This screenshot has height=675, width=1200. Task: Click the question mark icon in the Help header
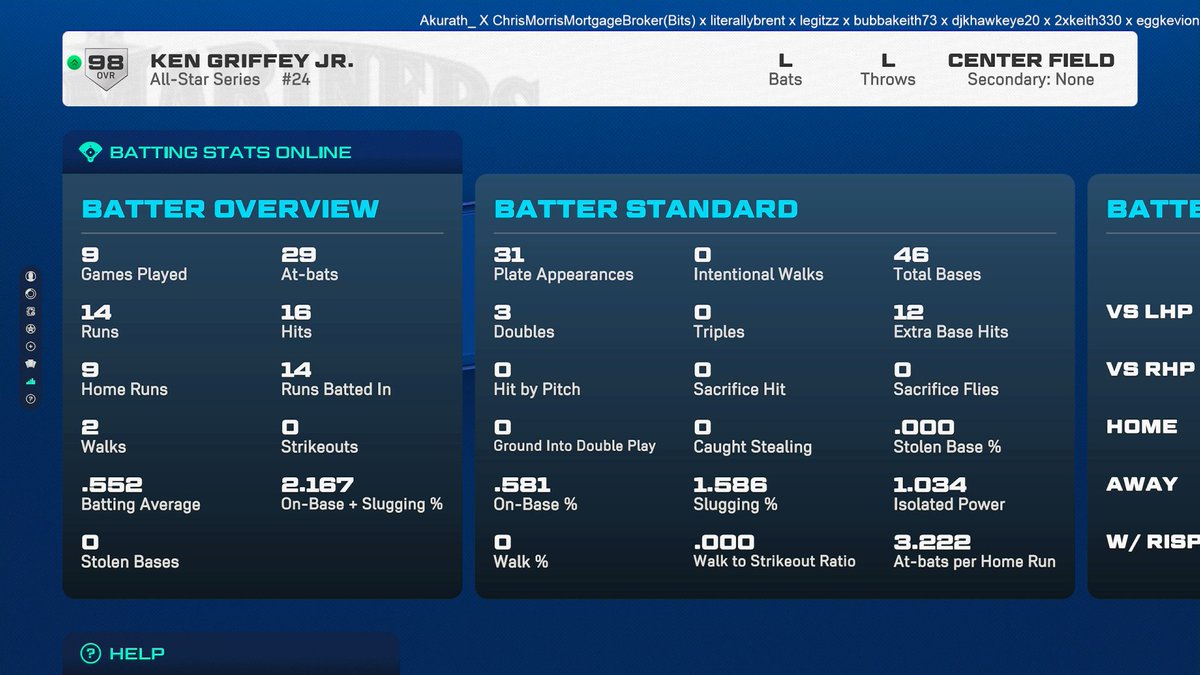(90, 654)
